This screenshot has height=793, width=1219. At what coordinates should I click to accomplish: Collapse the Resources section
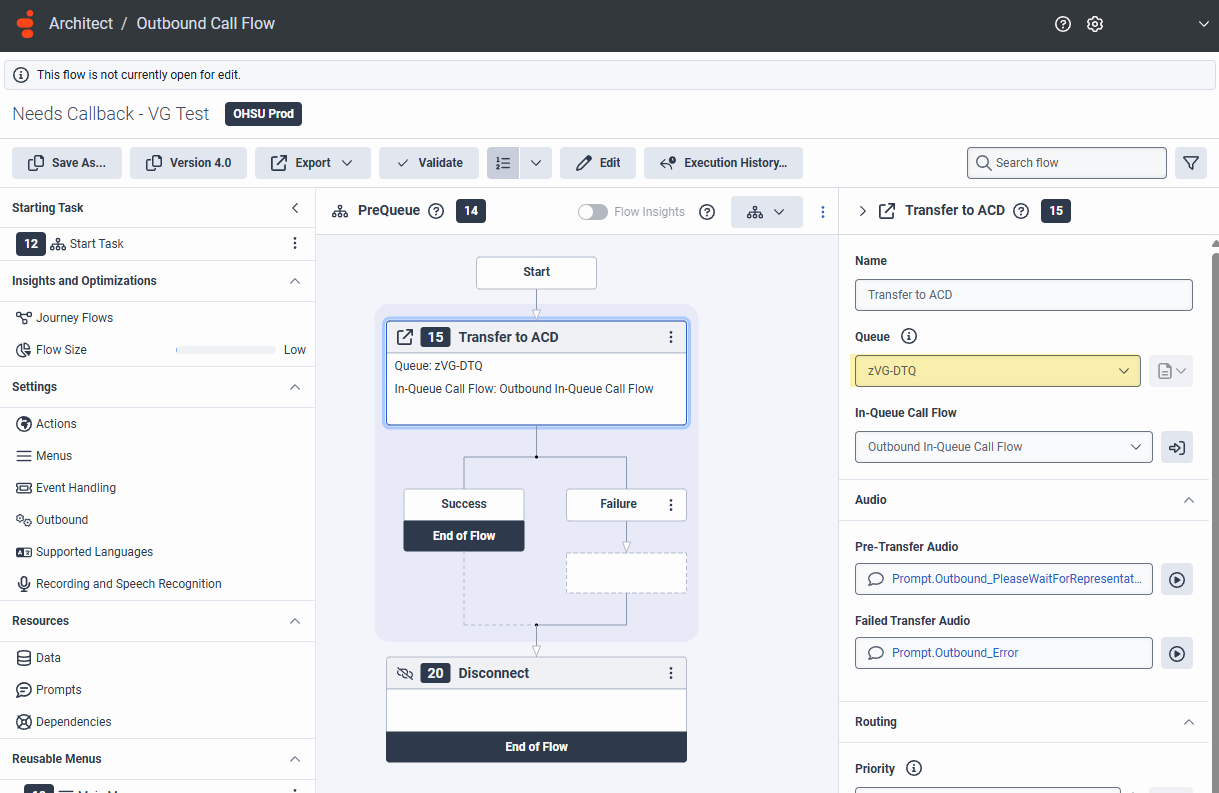pos(295,621)
